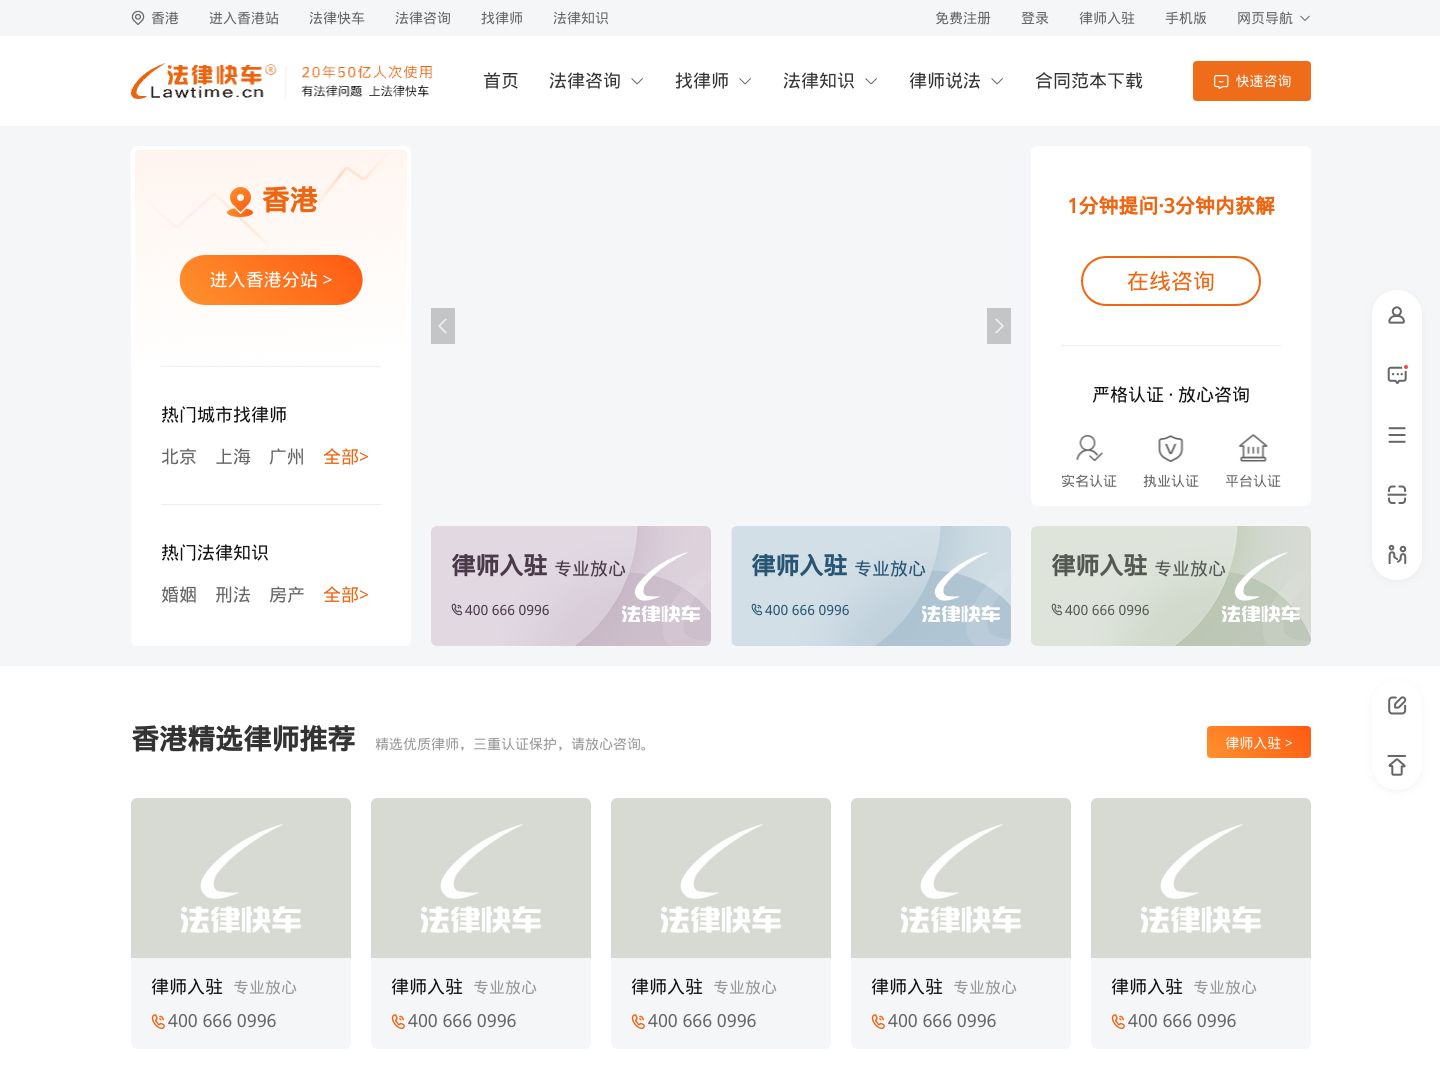This screenshot has height=1080, width=1440.
Task: Click the 进入香港分站 button
Action: click(x=271, y=280)
